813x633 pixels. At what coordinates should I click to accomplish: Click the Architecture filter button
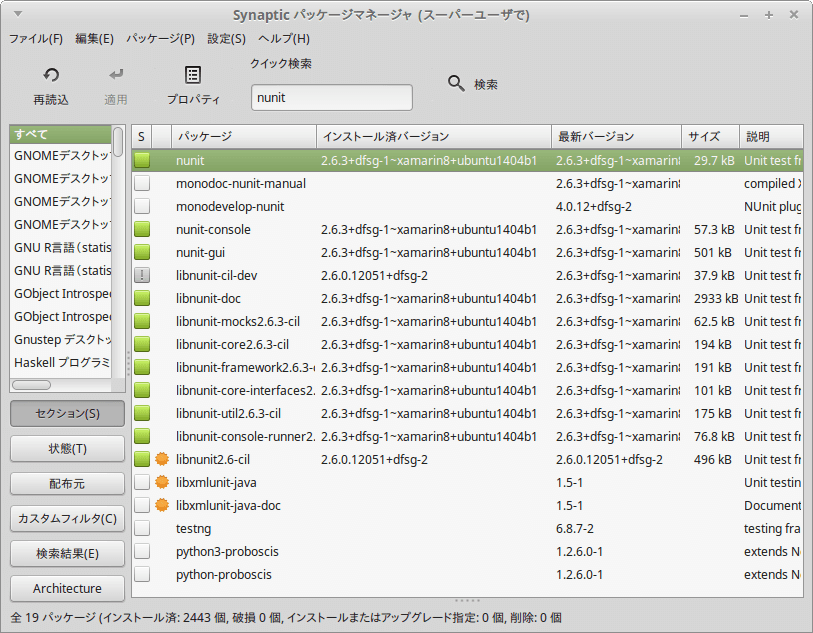[67, 588]
